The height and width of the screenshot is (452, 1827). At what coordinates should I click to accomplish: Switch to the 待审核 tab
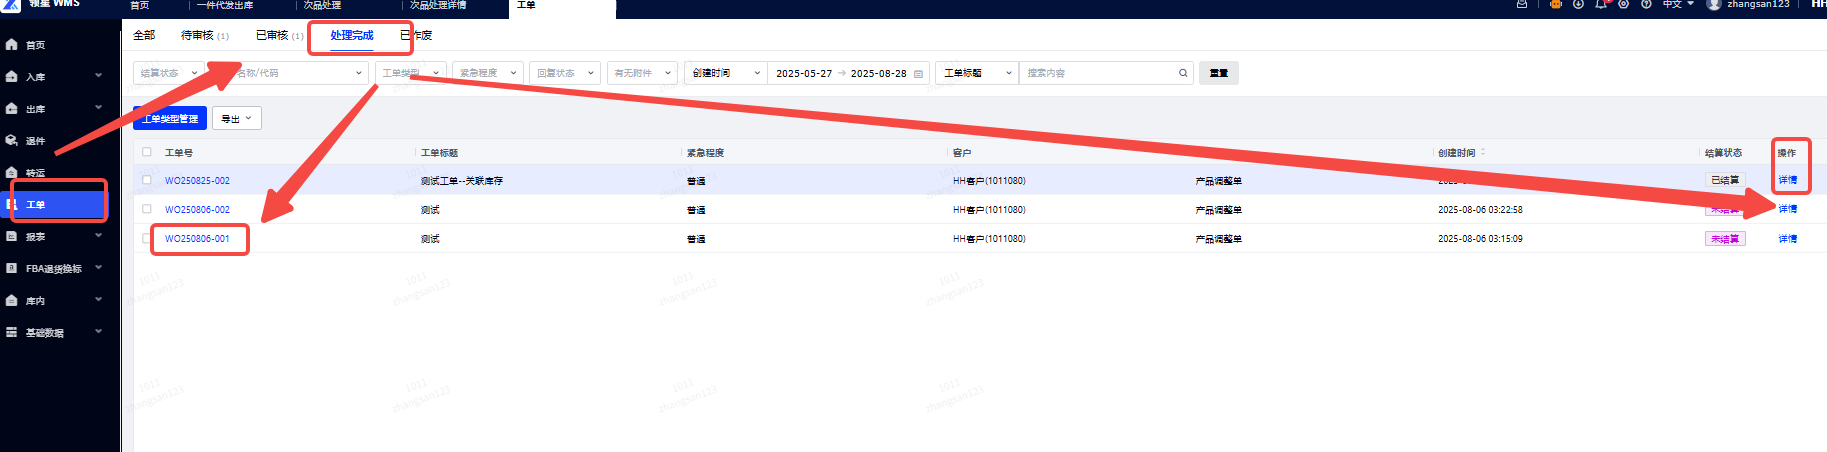(204, 35)
